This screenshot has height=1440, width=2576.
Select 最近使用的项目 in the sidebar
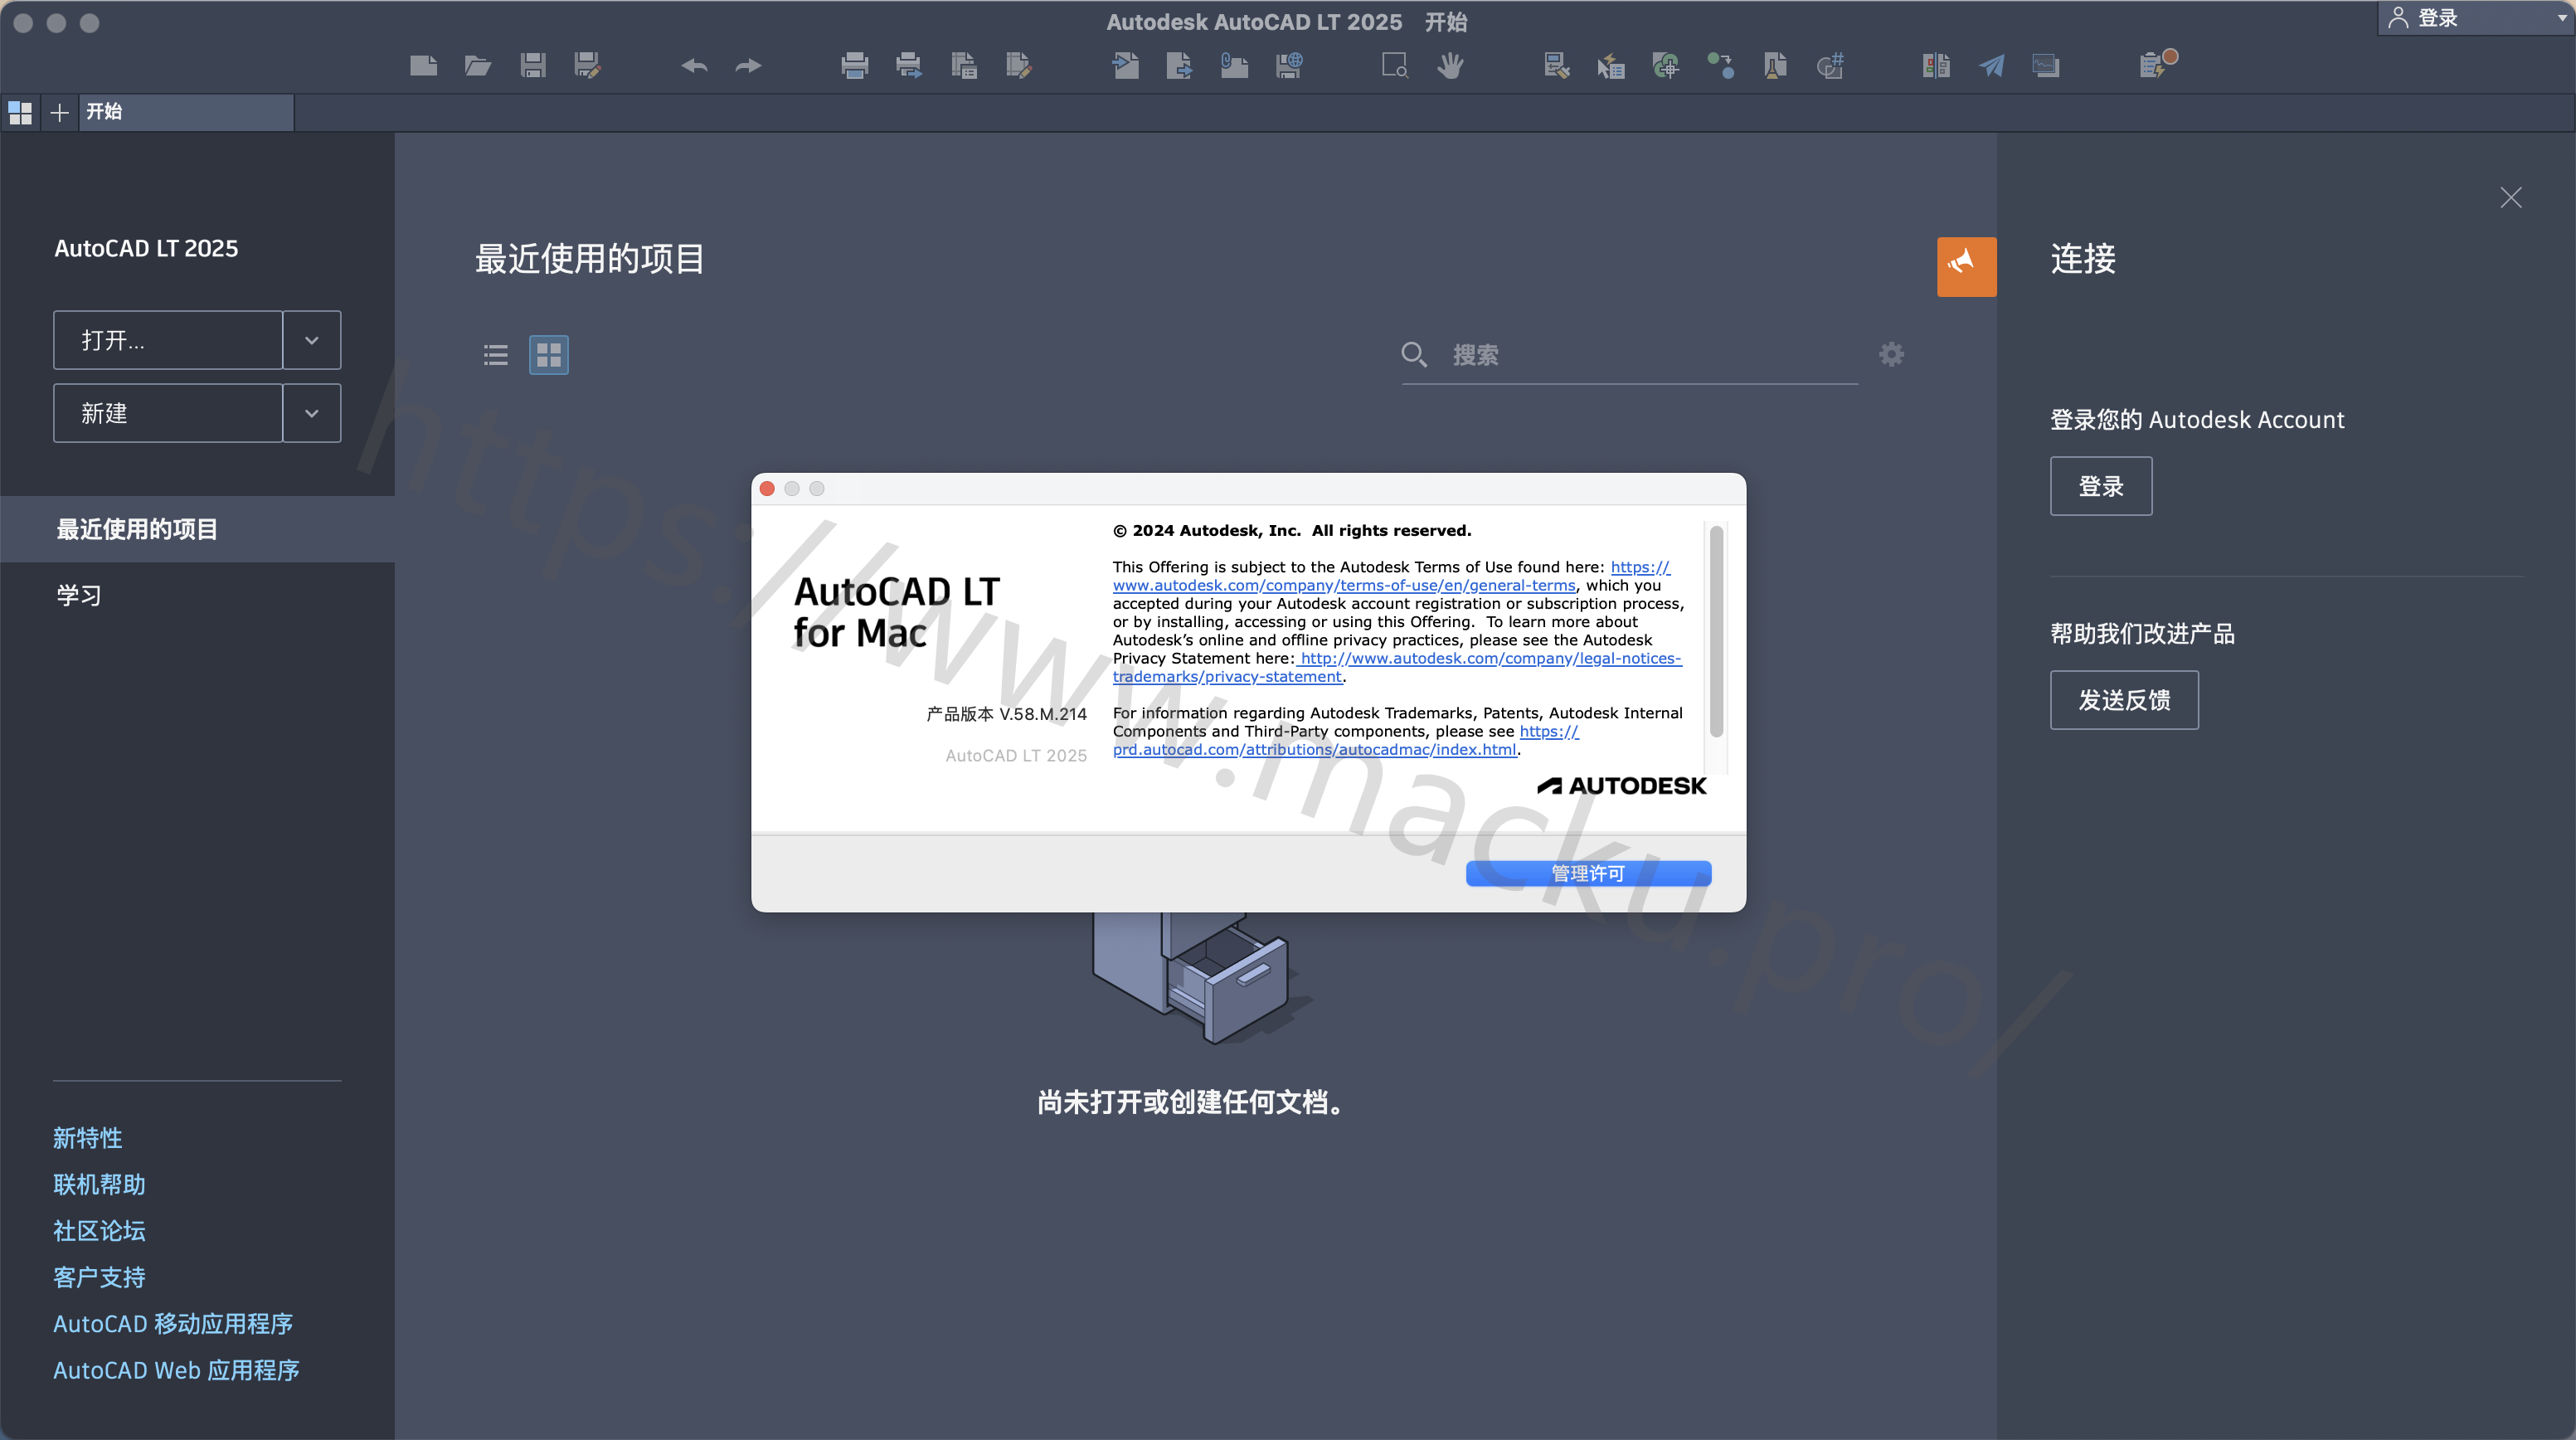pos(197,529)
